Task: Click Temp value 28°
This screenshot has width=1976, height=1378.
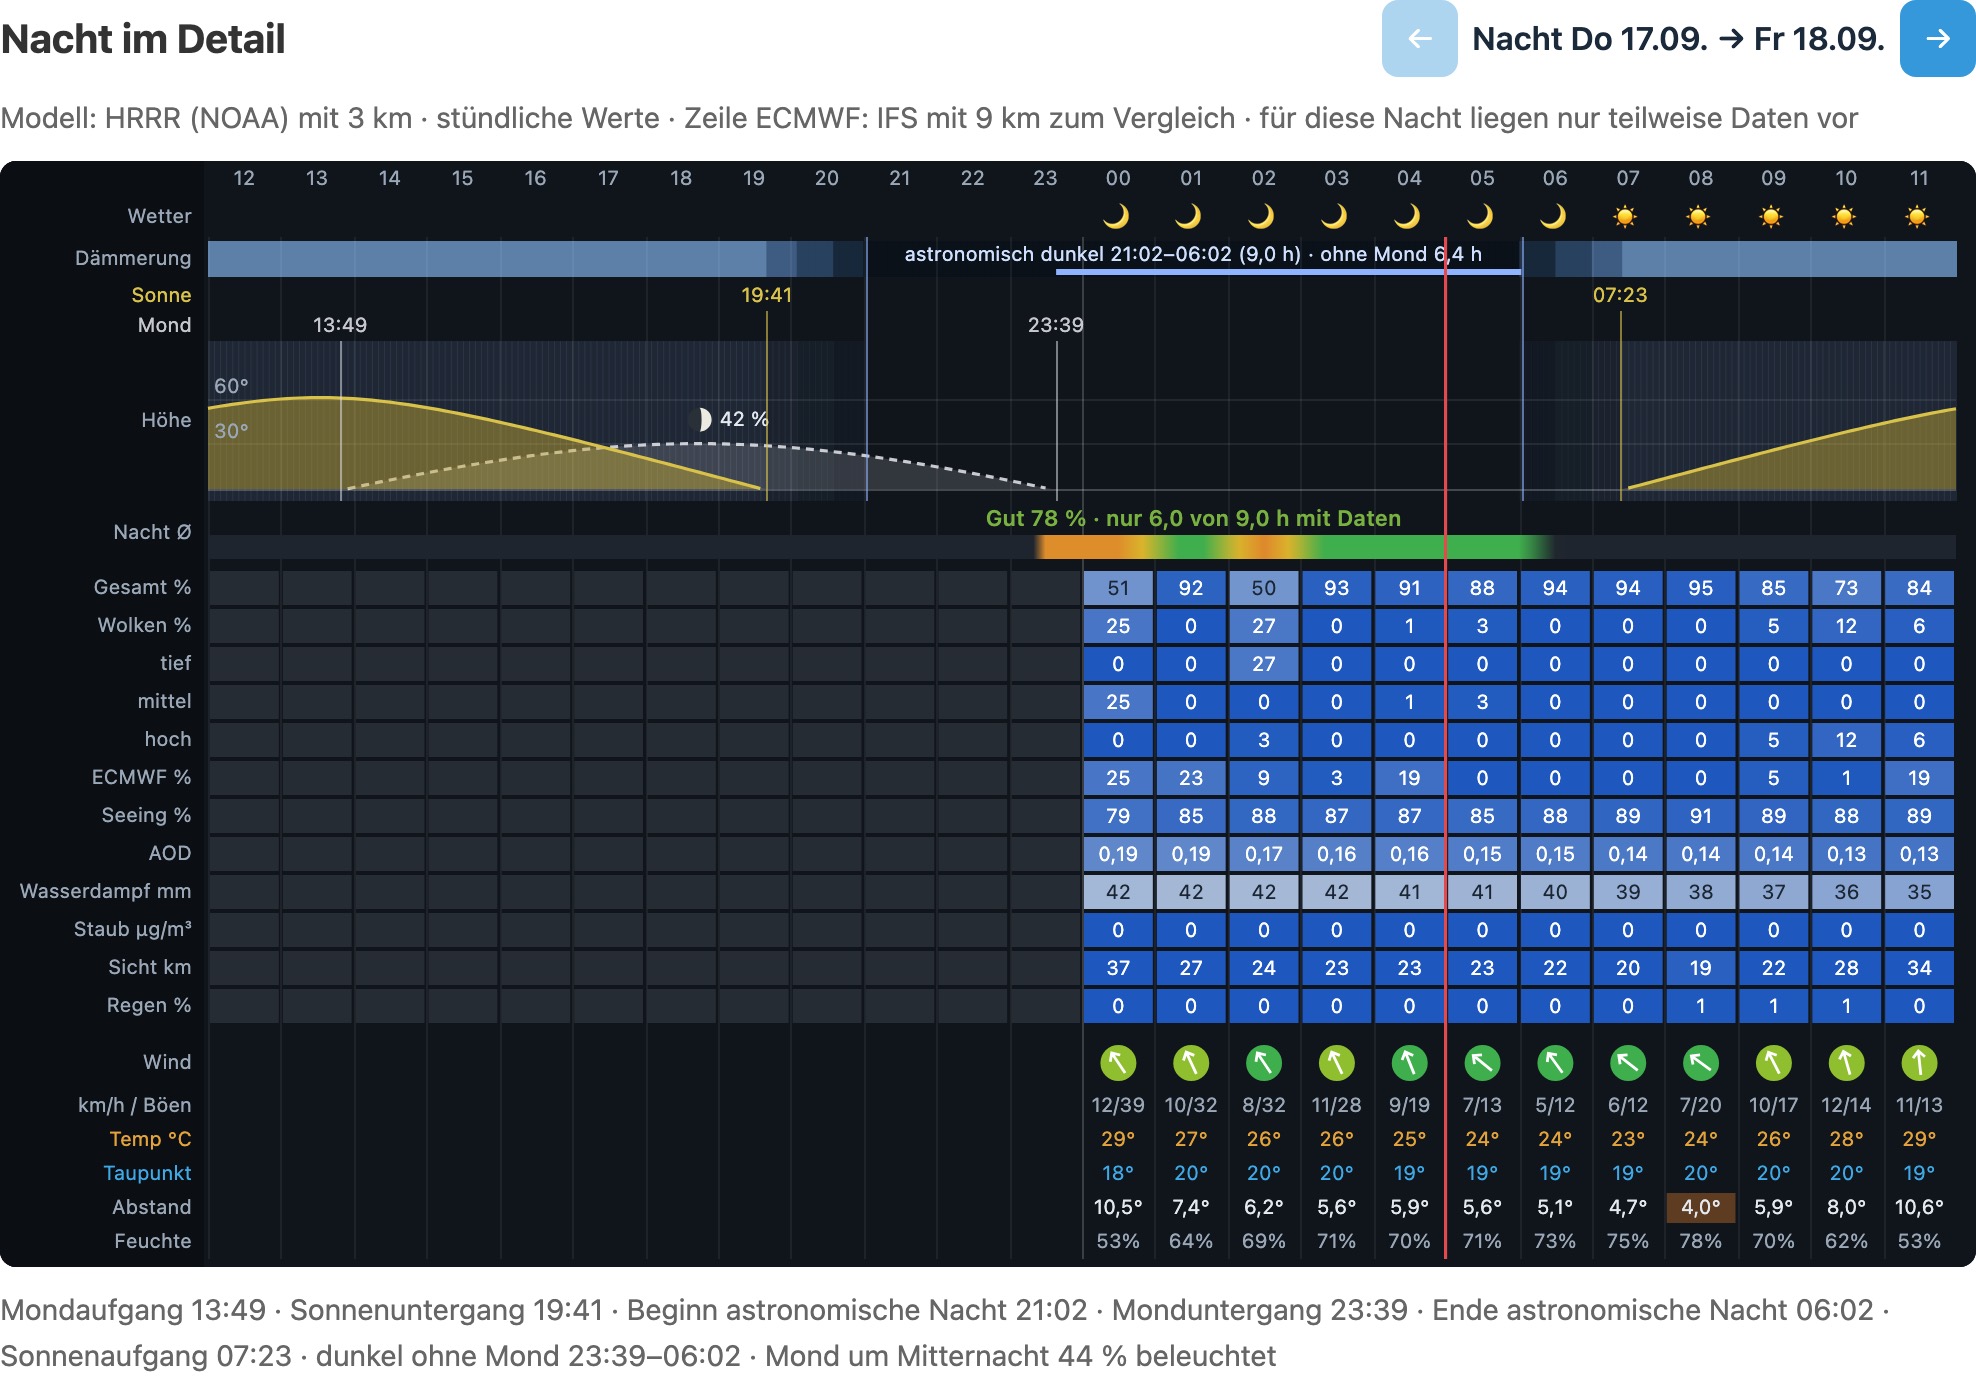Action: 1846,1139
